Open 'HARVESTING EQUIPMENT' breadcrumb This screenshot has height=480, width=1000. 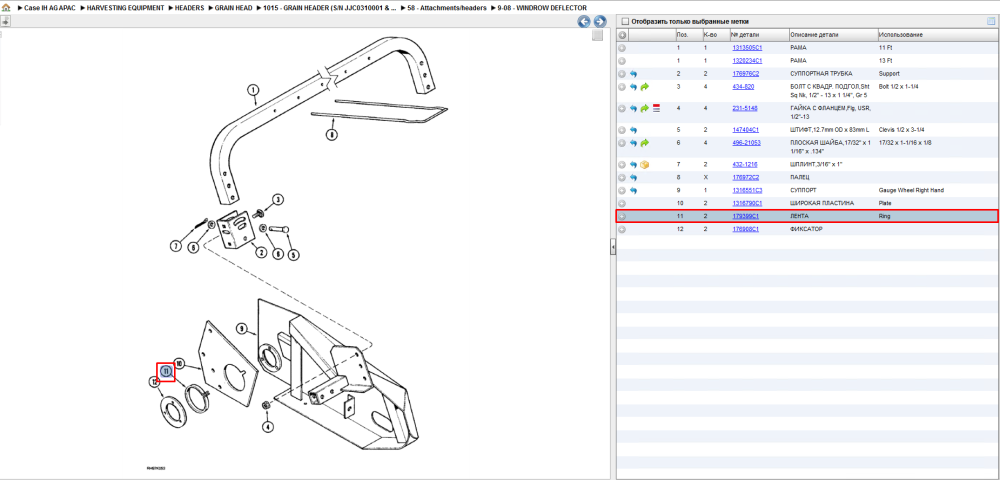pyautogui.click(x=126, y=8)
